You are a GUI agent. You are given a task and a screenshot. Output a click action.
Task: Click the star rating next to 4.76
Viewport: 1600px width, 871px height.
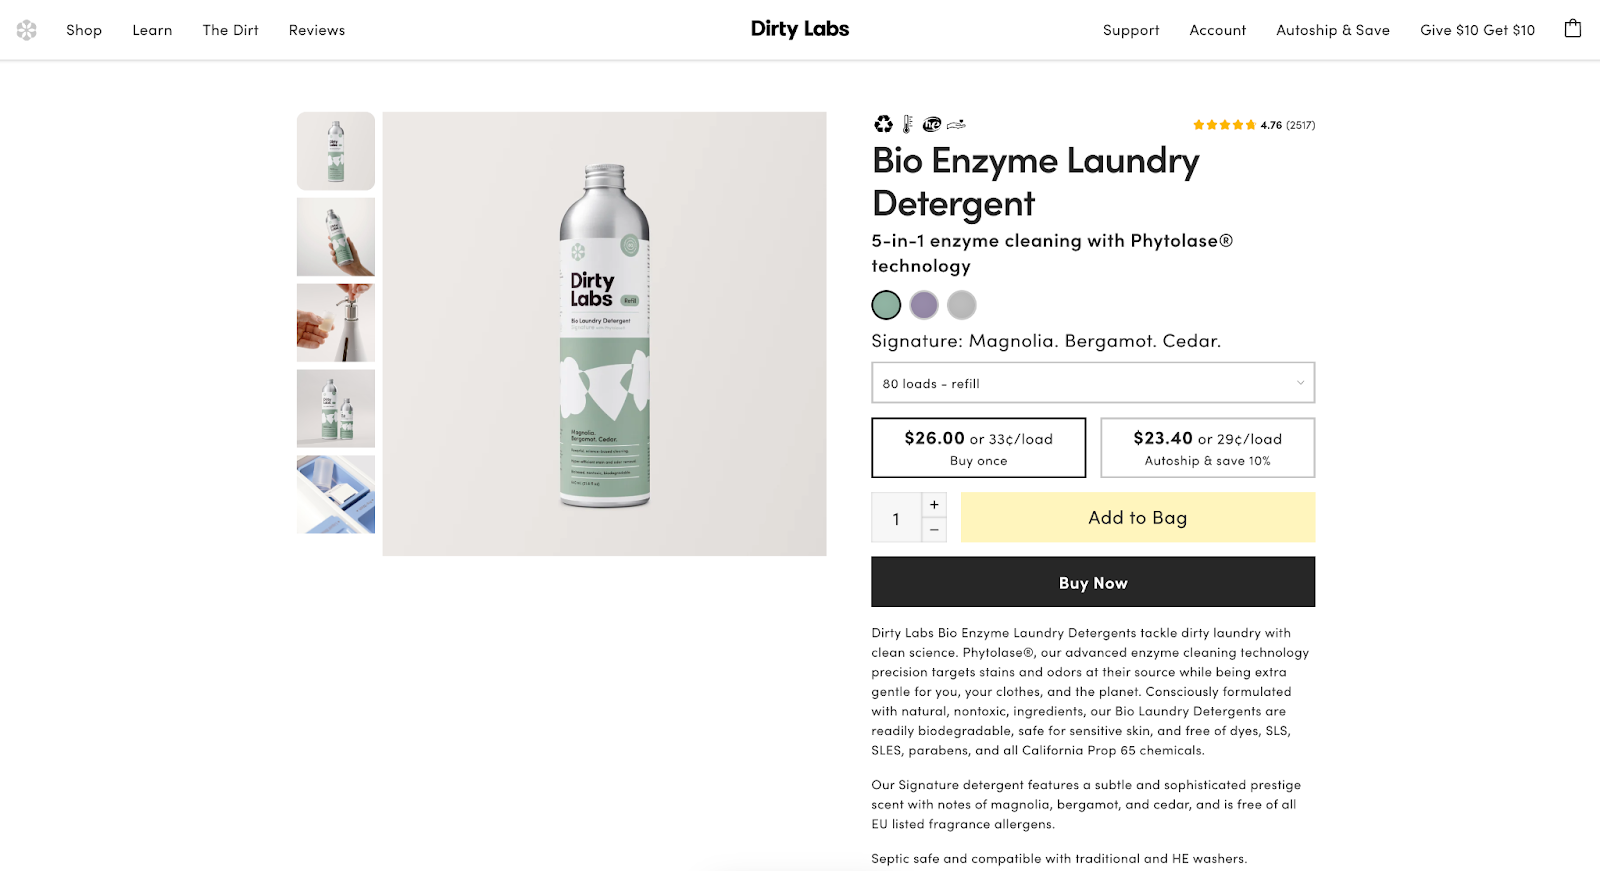(1223, 124)
